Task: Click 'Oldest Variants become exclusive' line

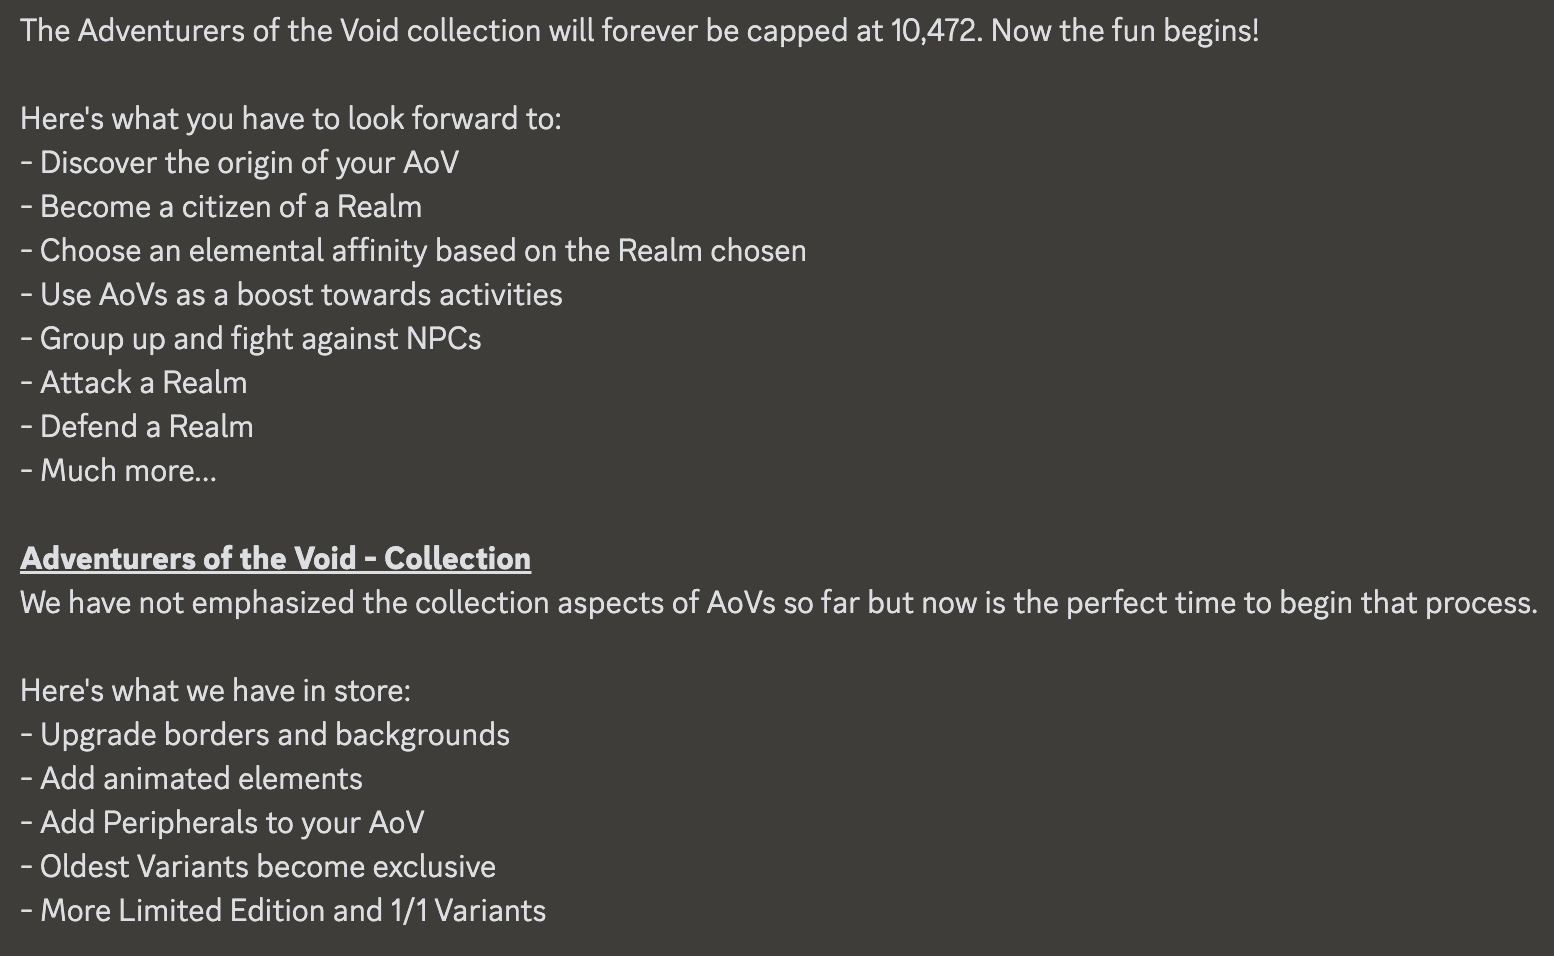Action: (258, 866)
